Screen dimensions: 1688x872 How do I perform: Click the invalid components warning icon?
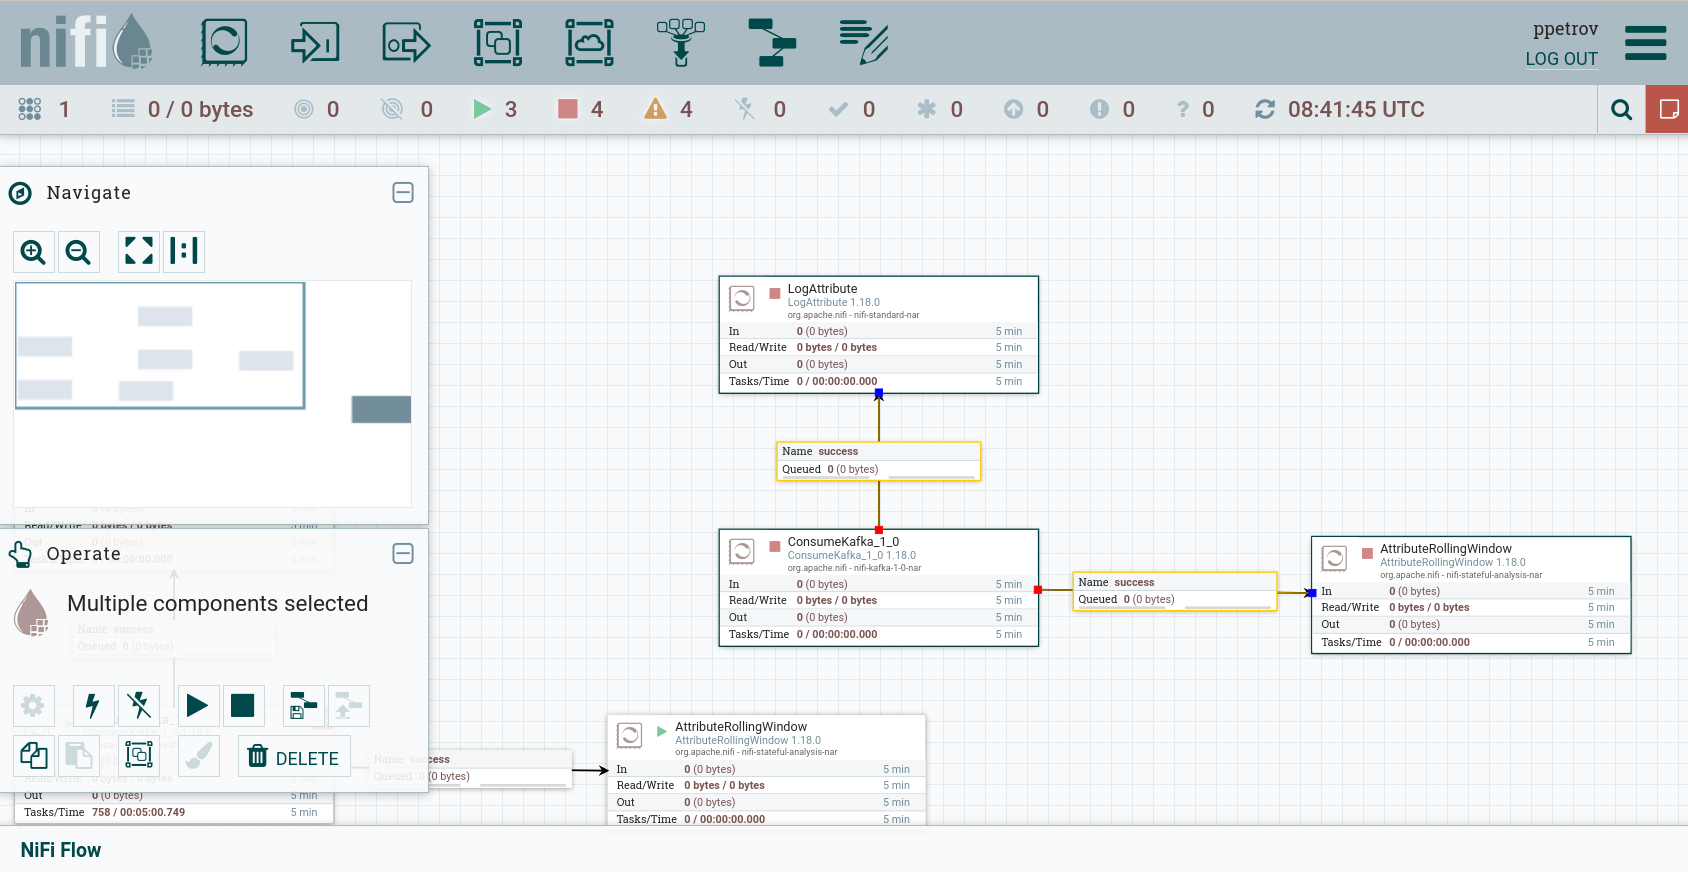pos(655,109)
